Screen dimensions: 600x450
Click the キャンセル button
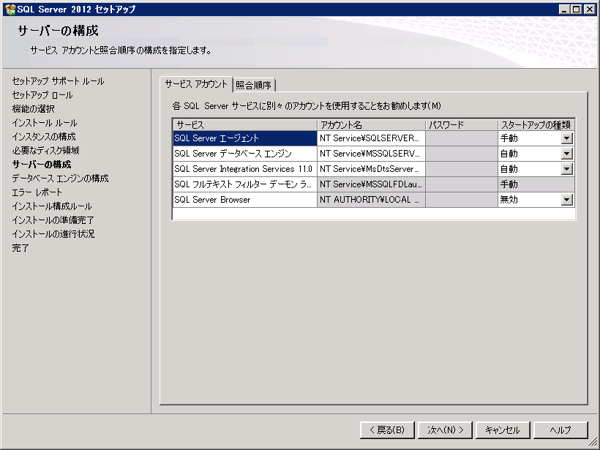(x=503, y=430)
